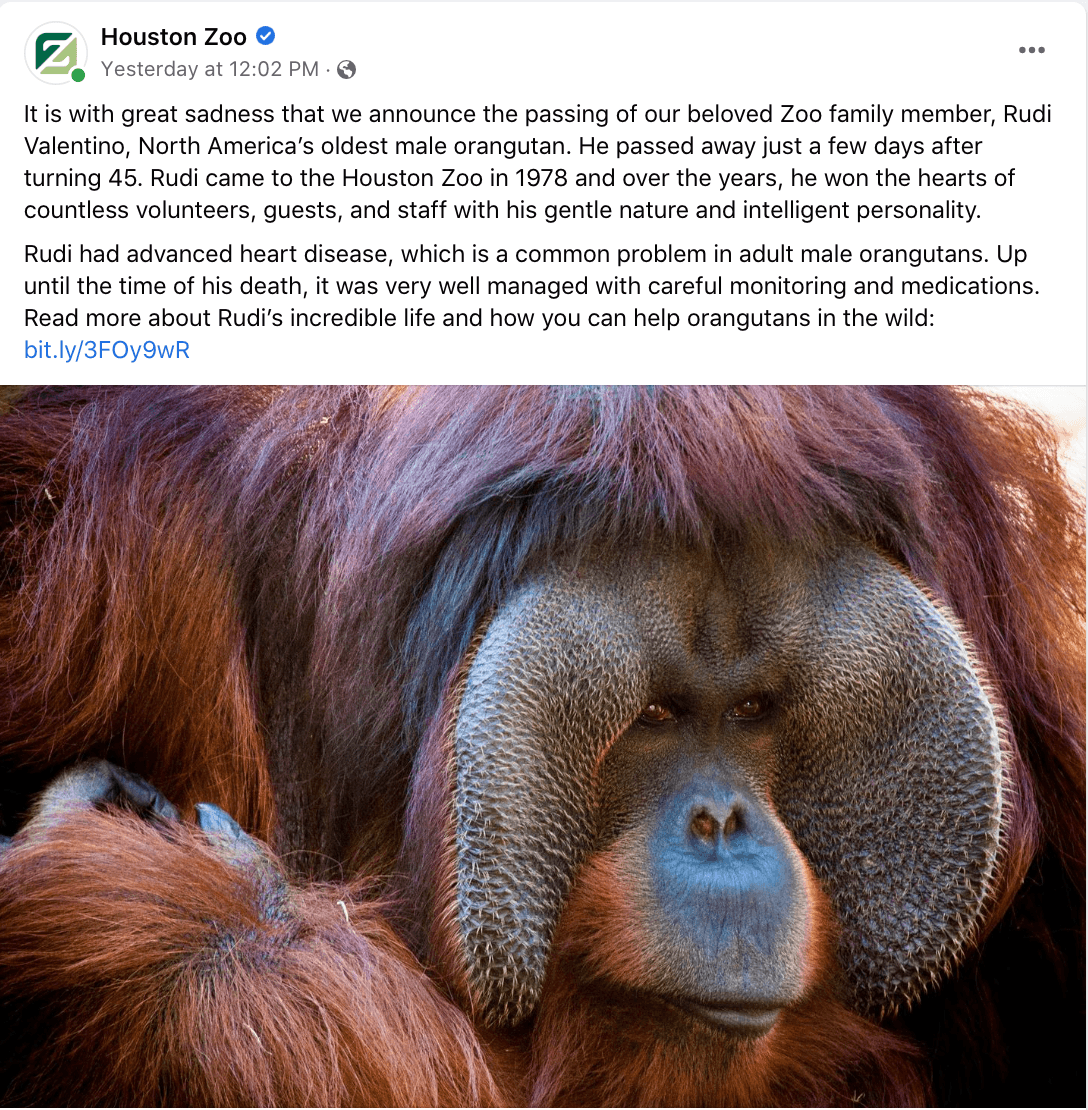Open the orangutan photo full size
Screen dimensions: 1088x1110
544,747
